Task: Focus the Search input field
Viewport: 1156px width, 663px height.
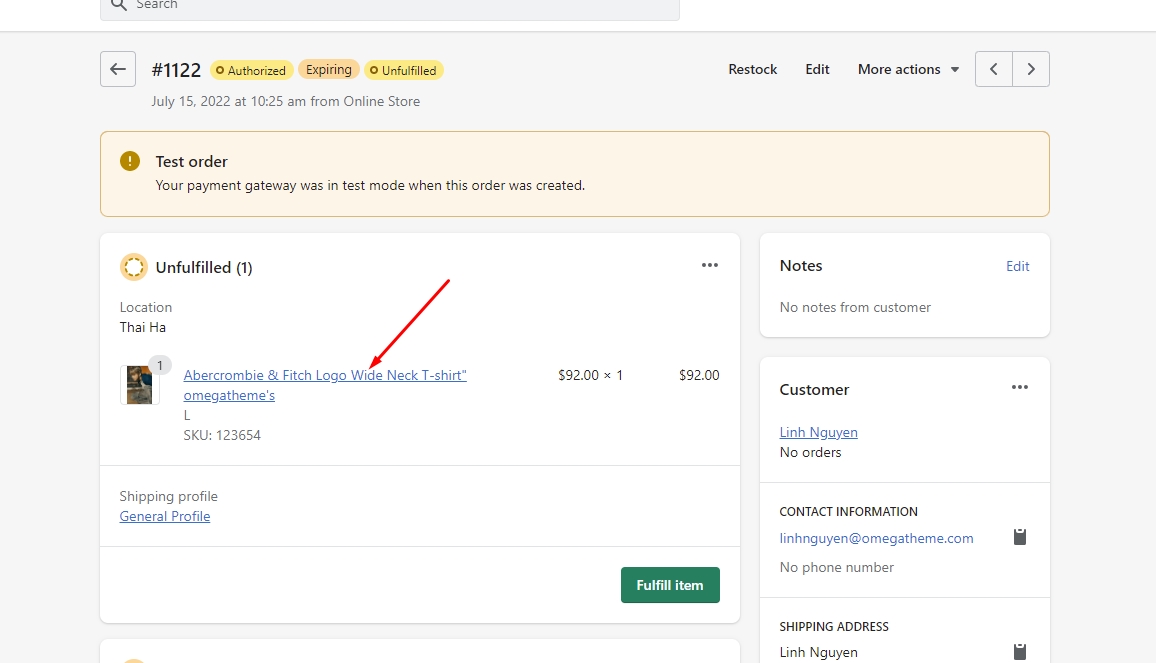Action: tap(400, 6)
